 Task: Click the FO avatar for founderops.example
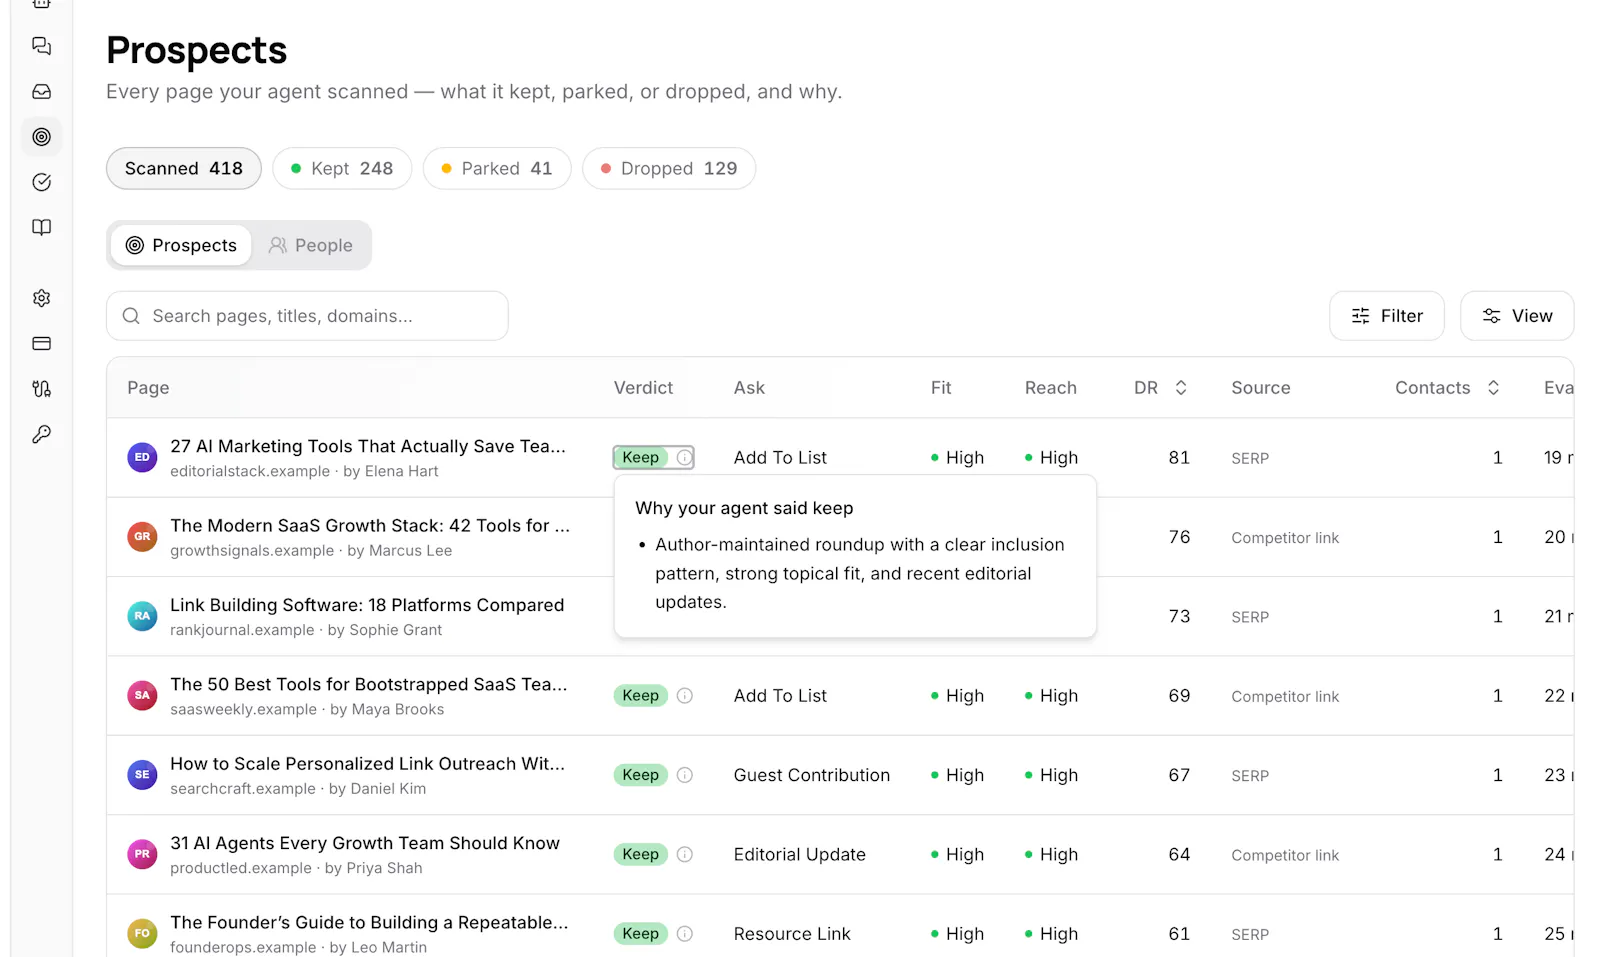[x=142, y=933]
